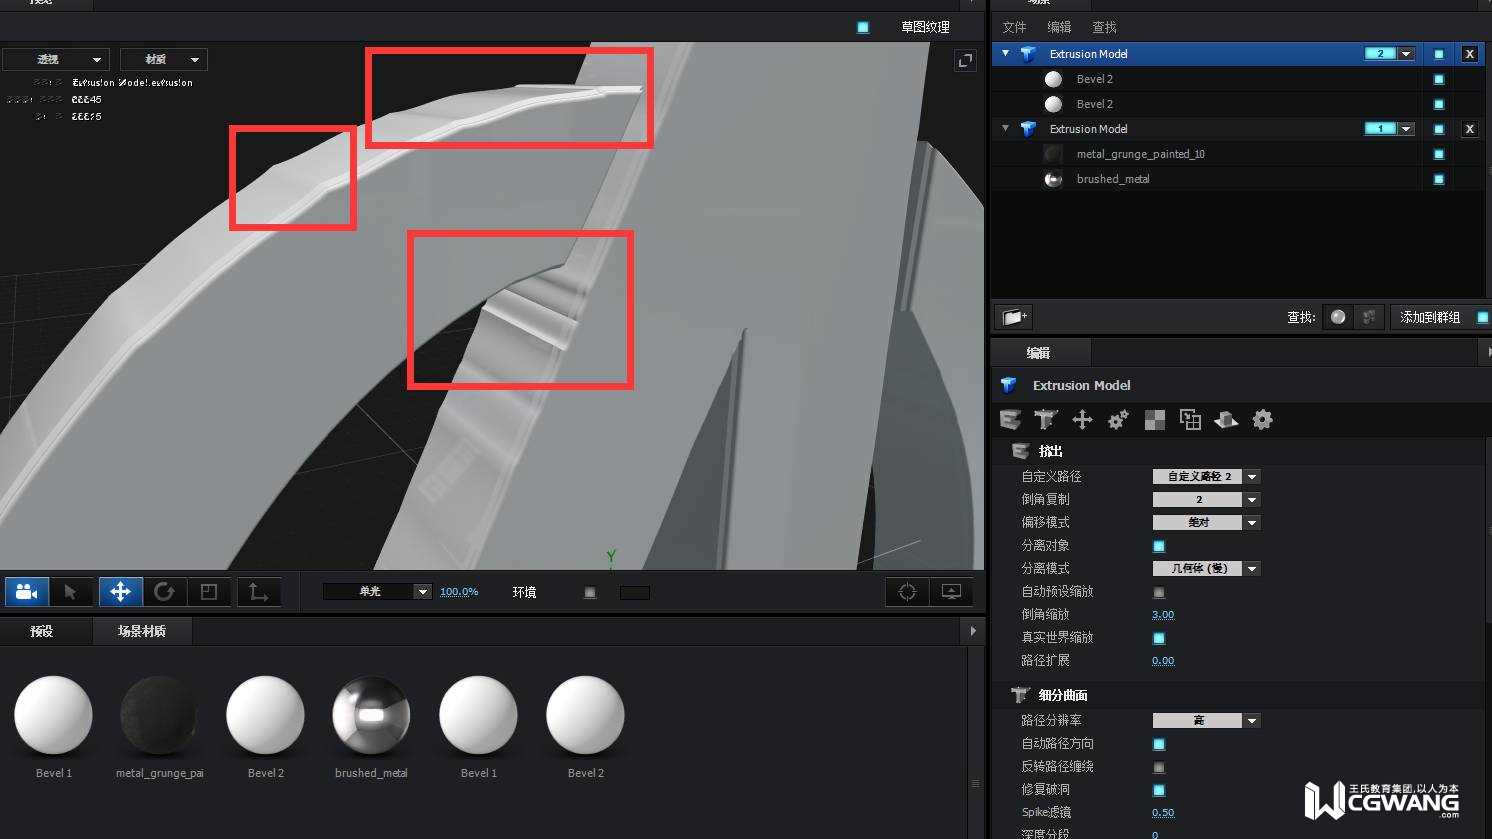Disable the 分离对象 checkbox
Viewport: 1492px width, 839px height.
1159,546
